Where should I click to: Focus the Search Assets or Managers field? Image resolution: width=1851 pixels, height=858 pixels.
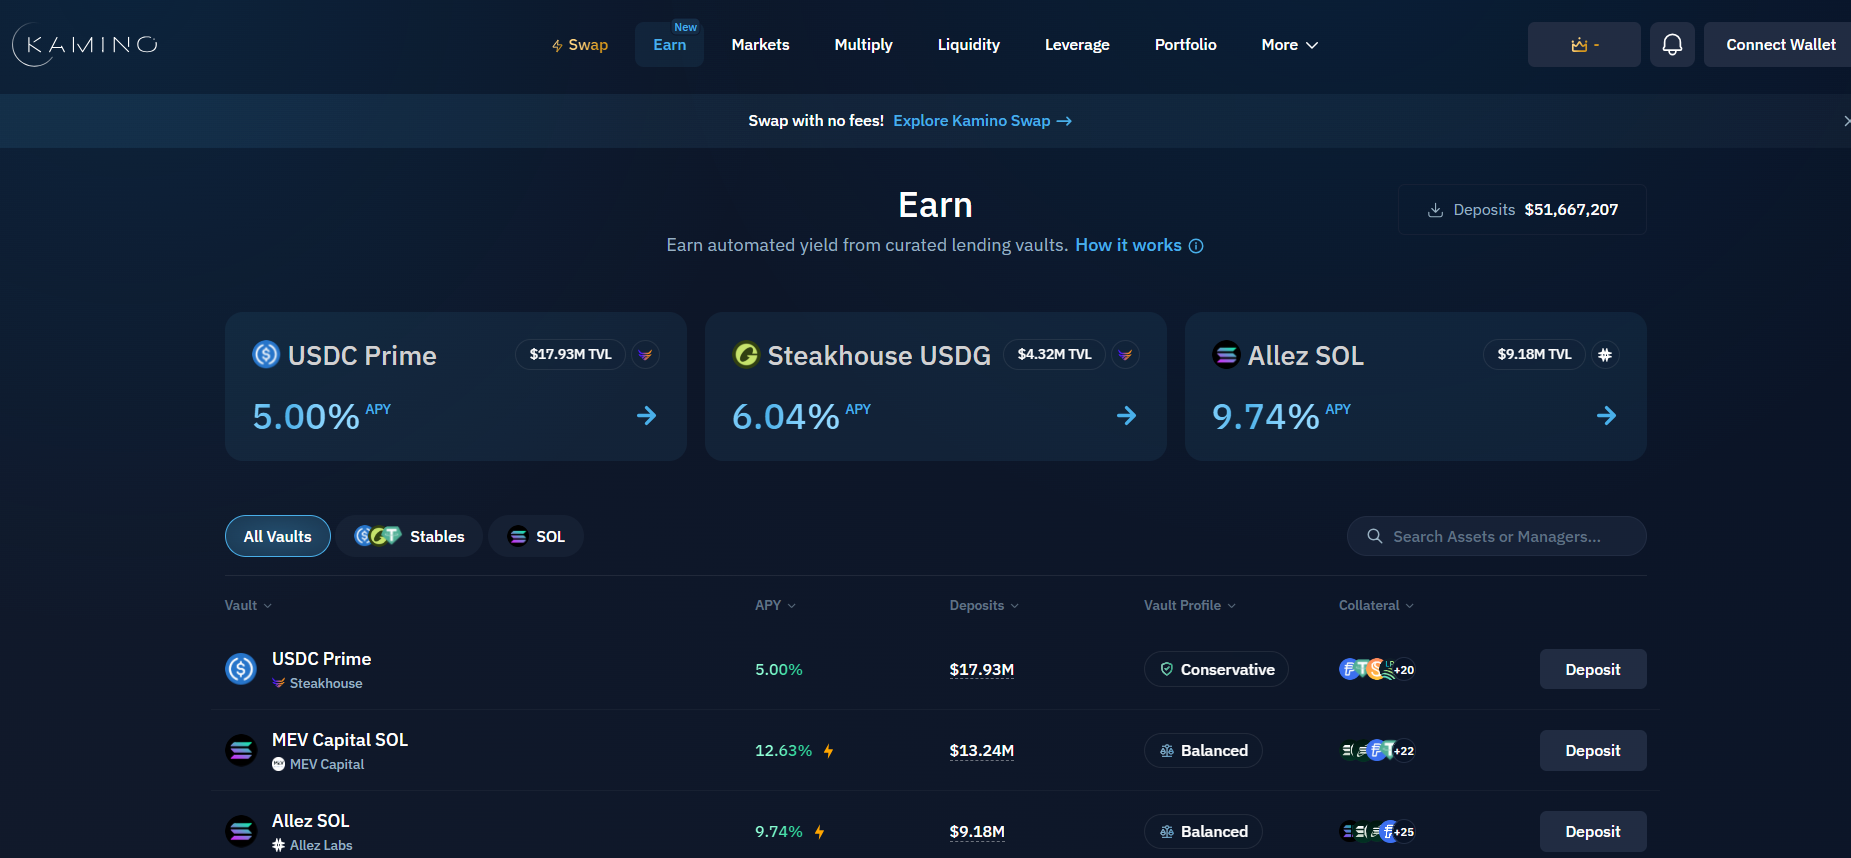(1496, 536)
